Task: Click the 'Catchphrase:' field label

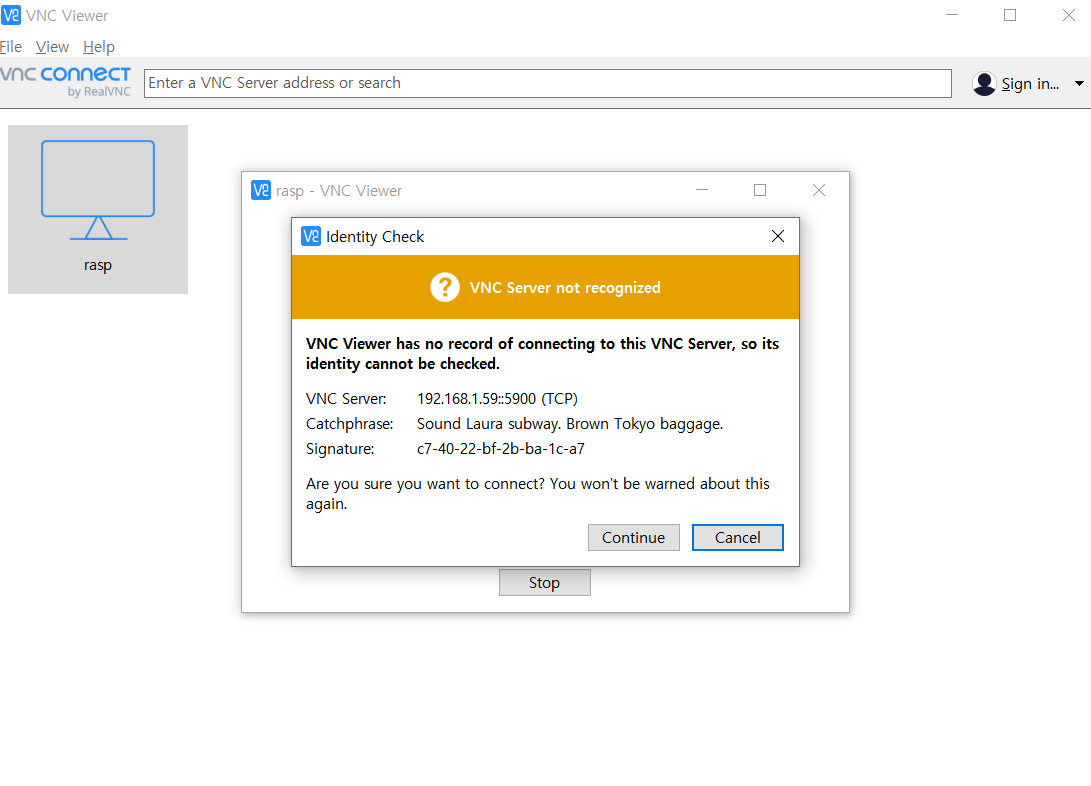Action: pyautogui.click(x=349, y=424)
